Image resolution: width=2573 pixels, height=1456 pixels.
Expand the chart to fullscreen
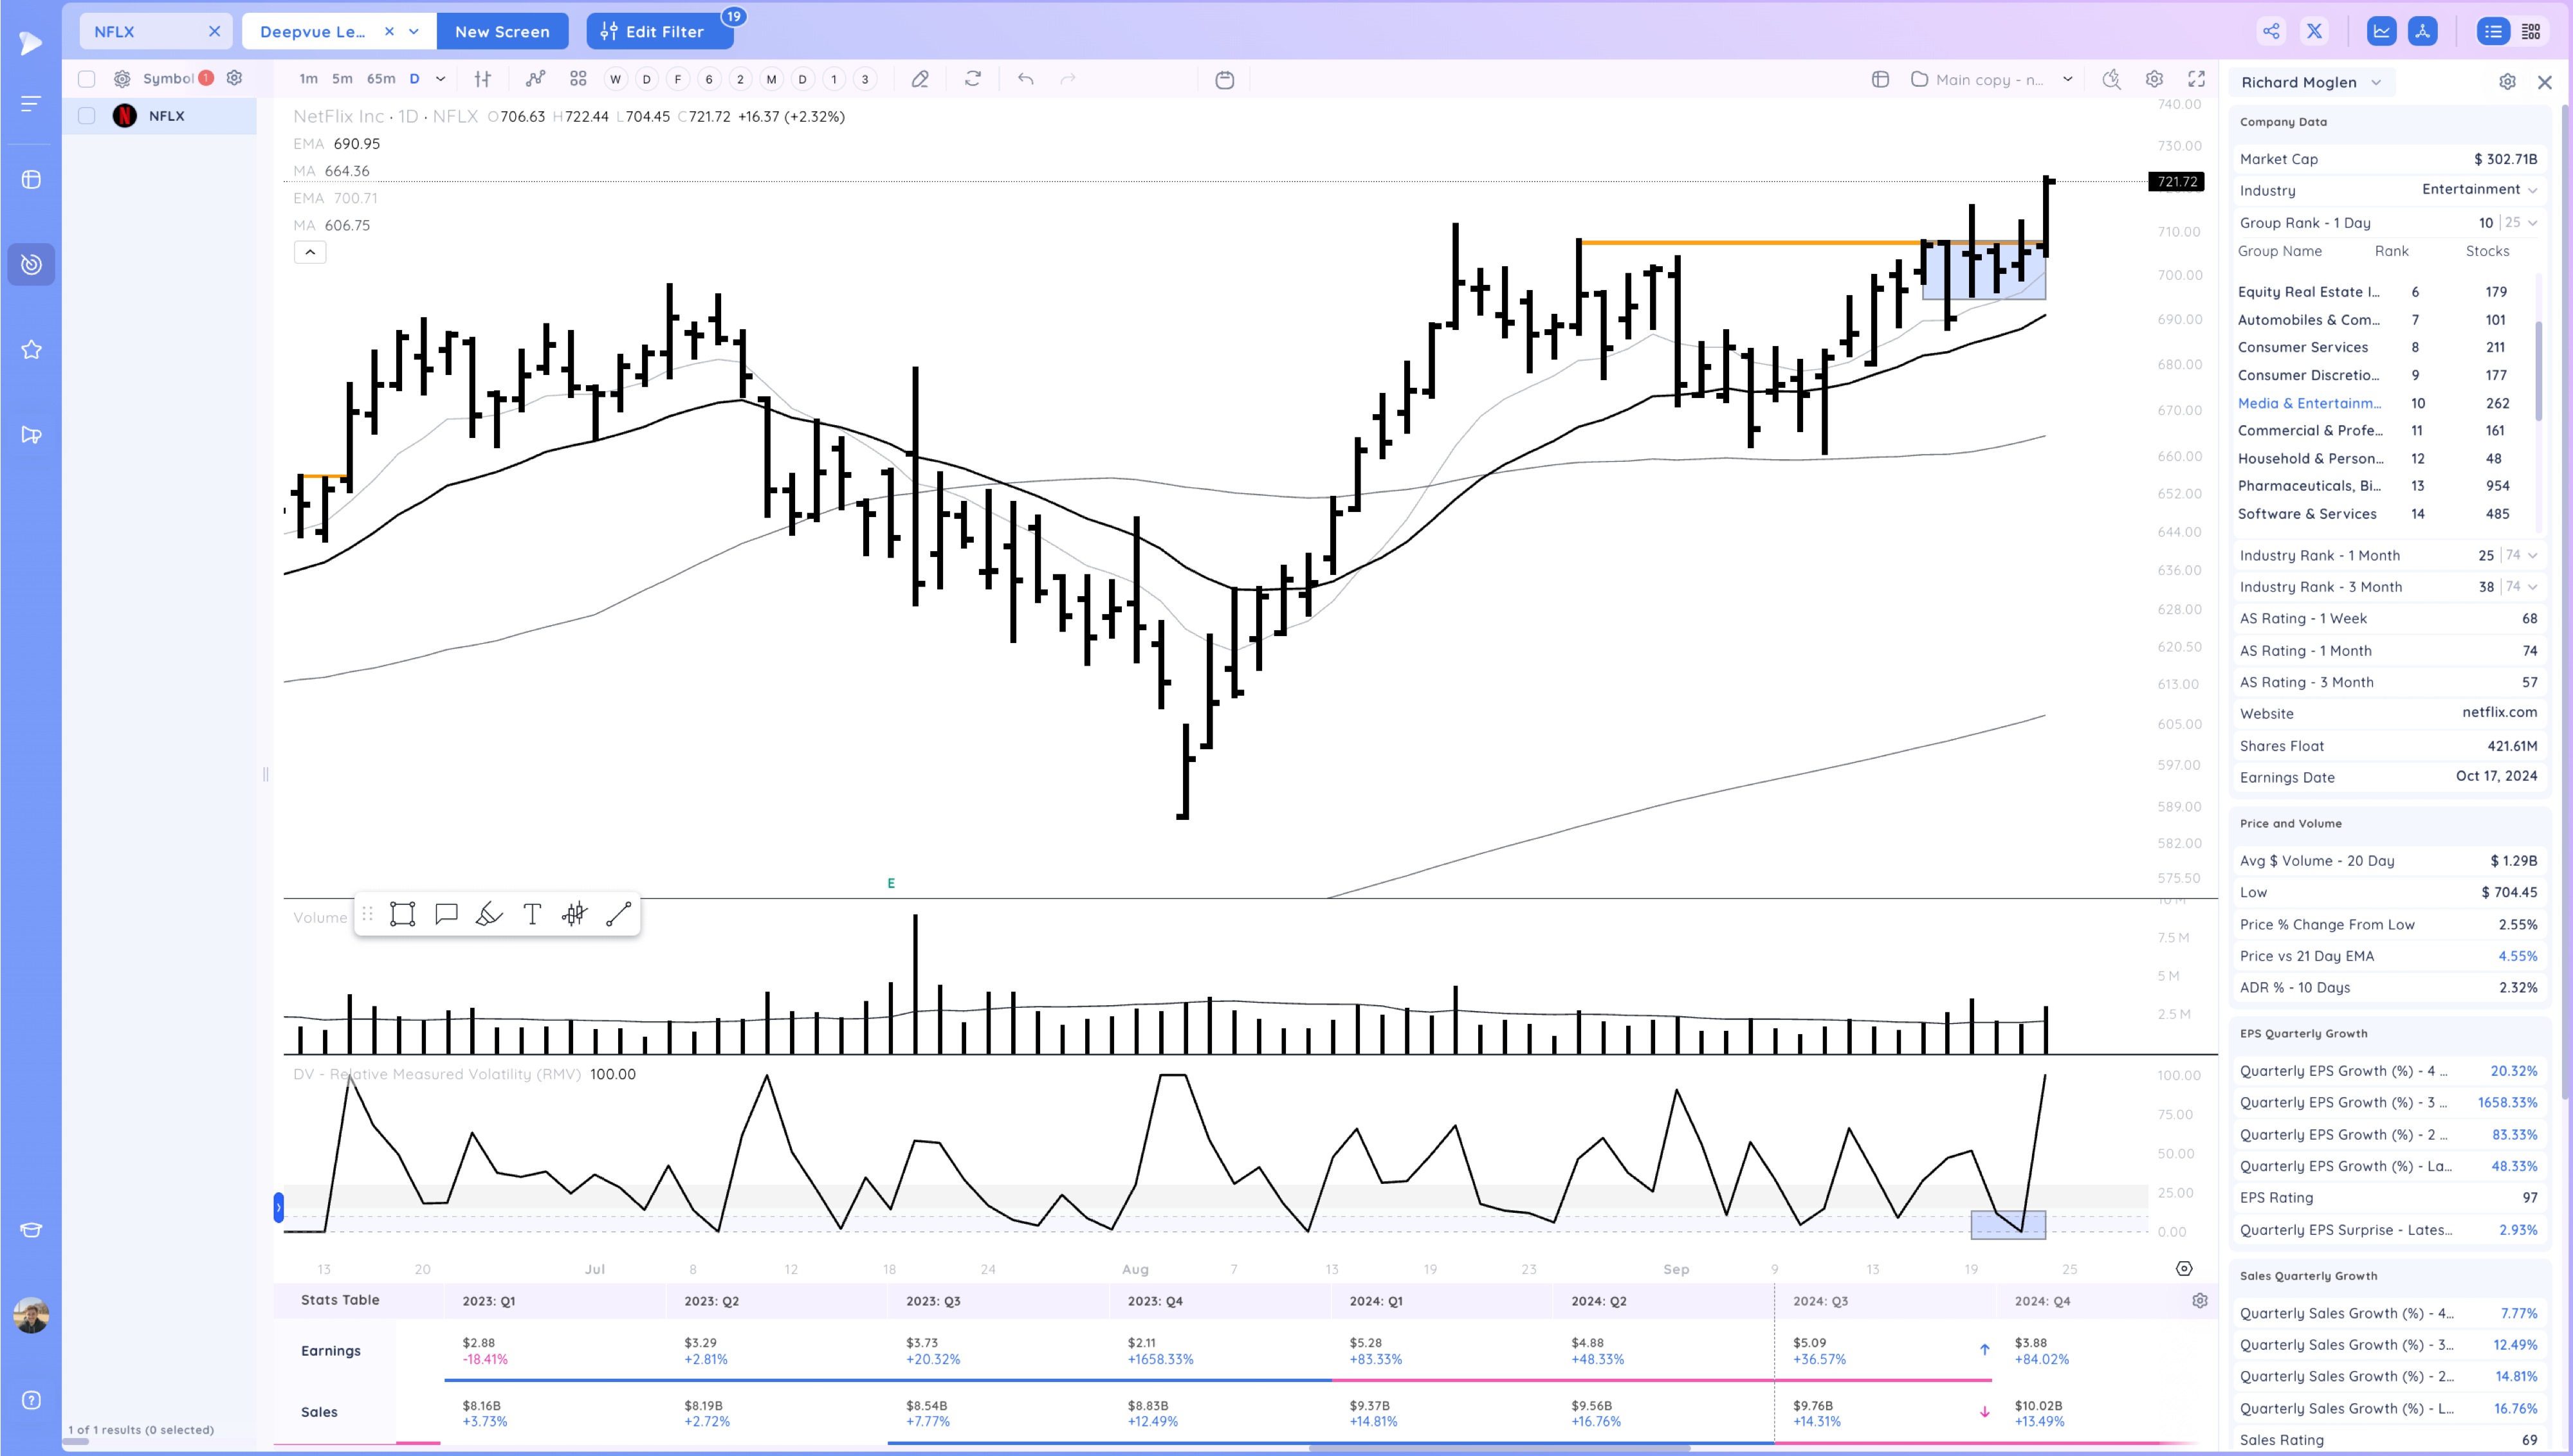[2196, 79]
